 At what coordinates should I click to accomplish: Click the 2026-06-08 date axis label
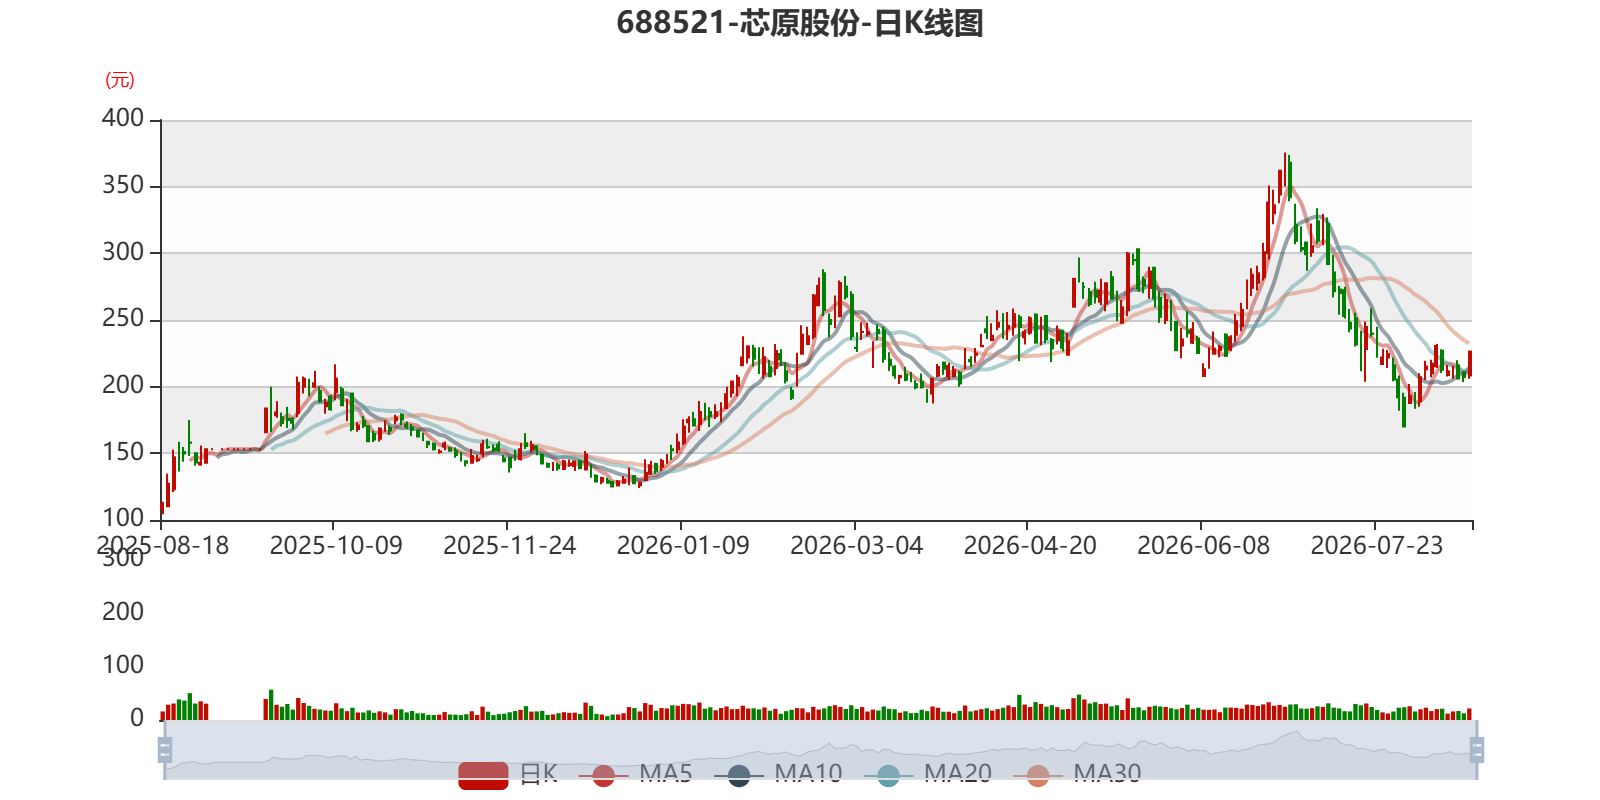tap(1203, 546)
